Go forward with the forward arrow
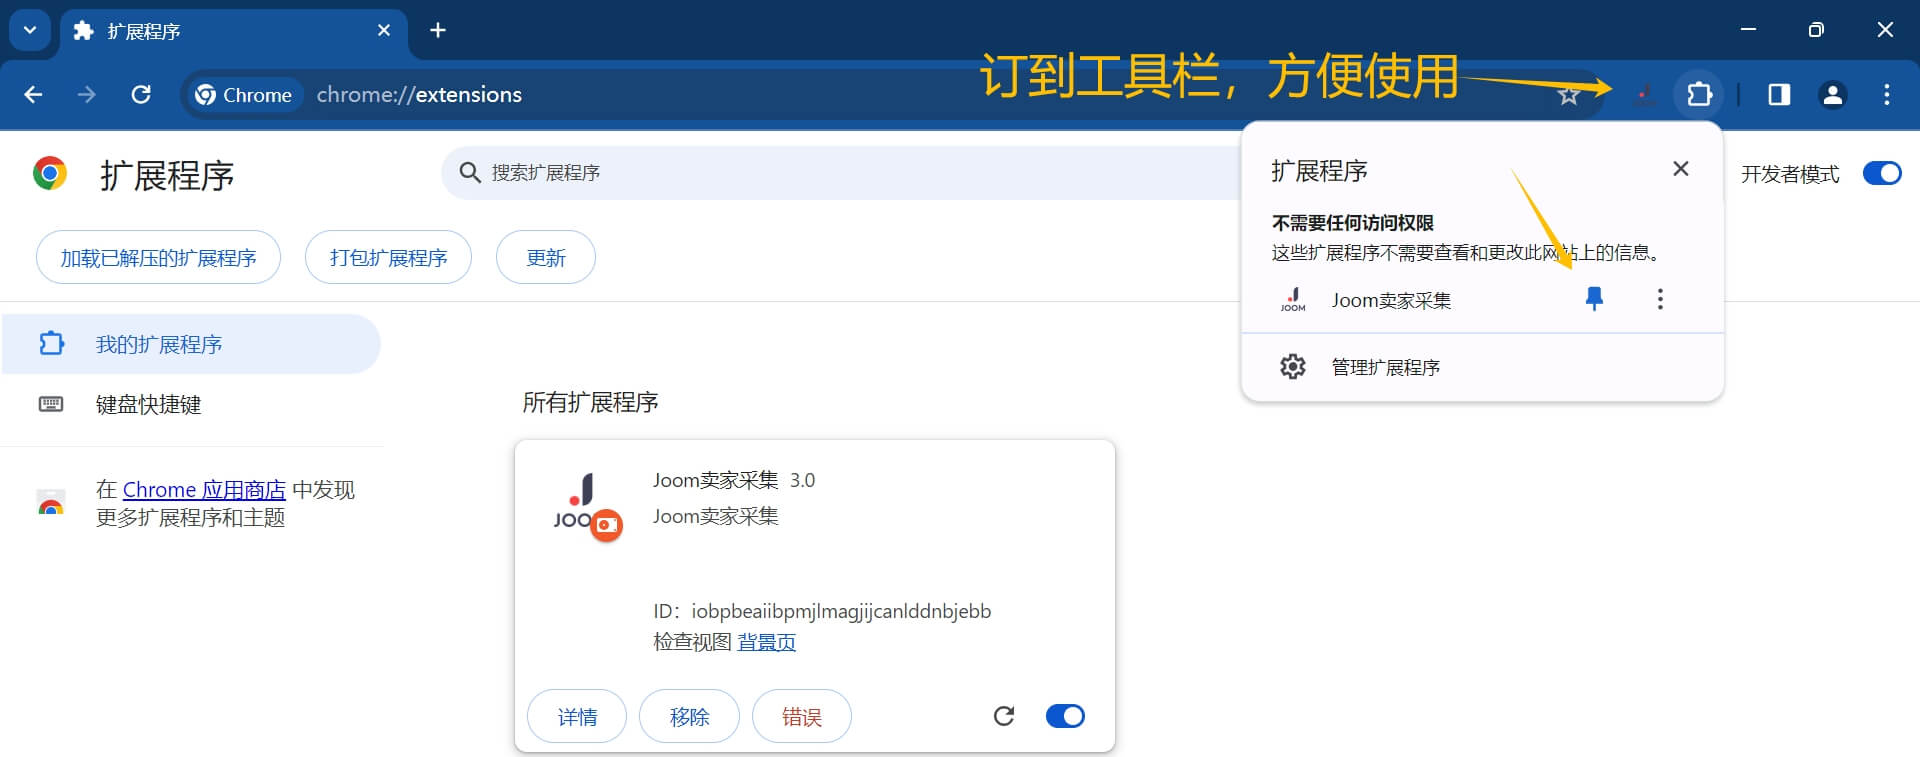 pyautogui.click(x=87, y=95)
